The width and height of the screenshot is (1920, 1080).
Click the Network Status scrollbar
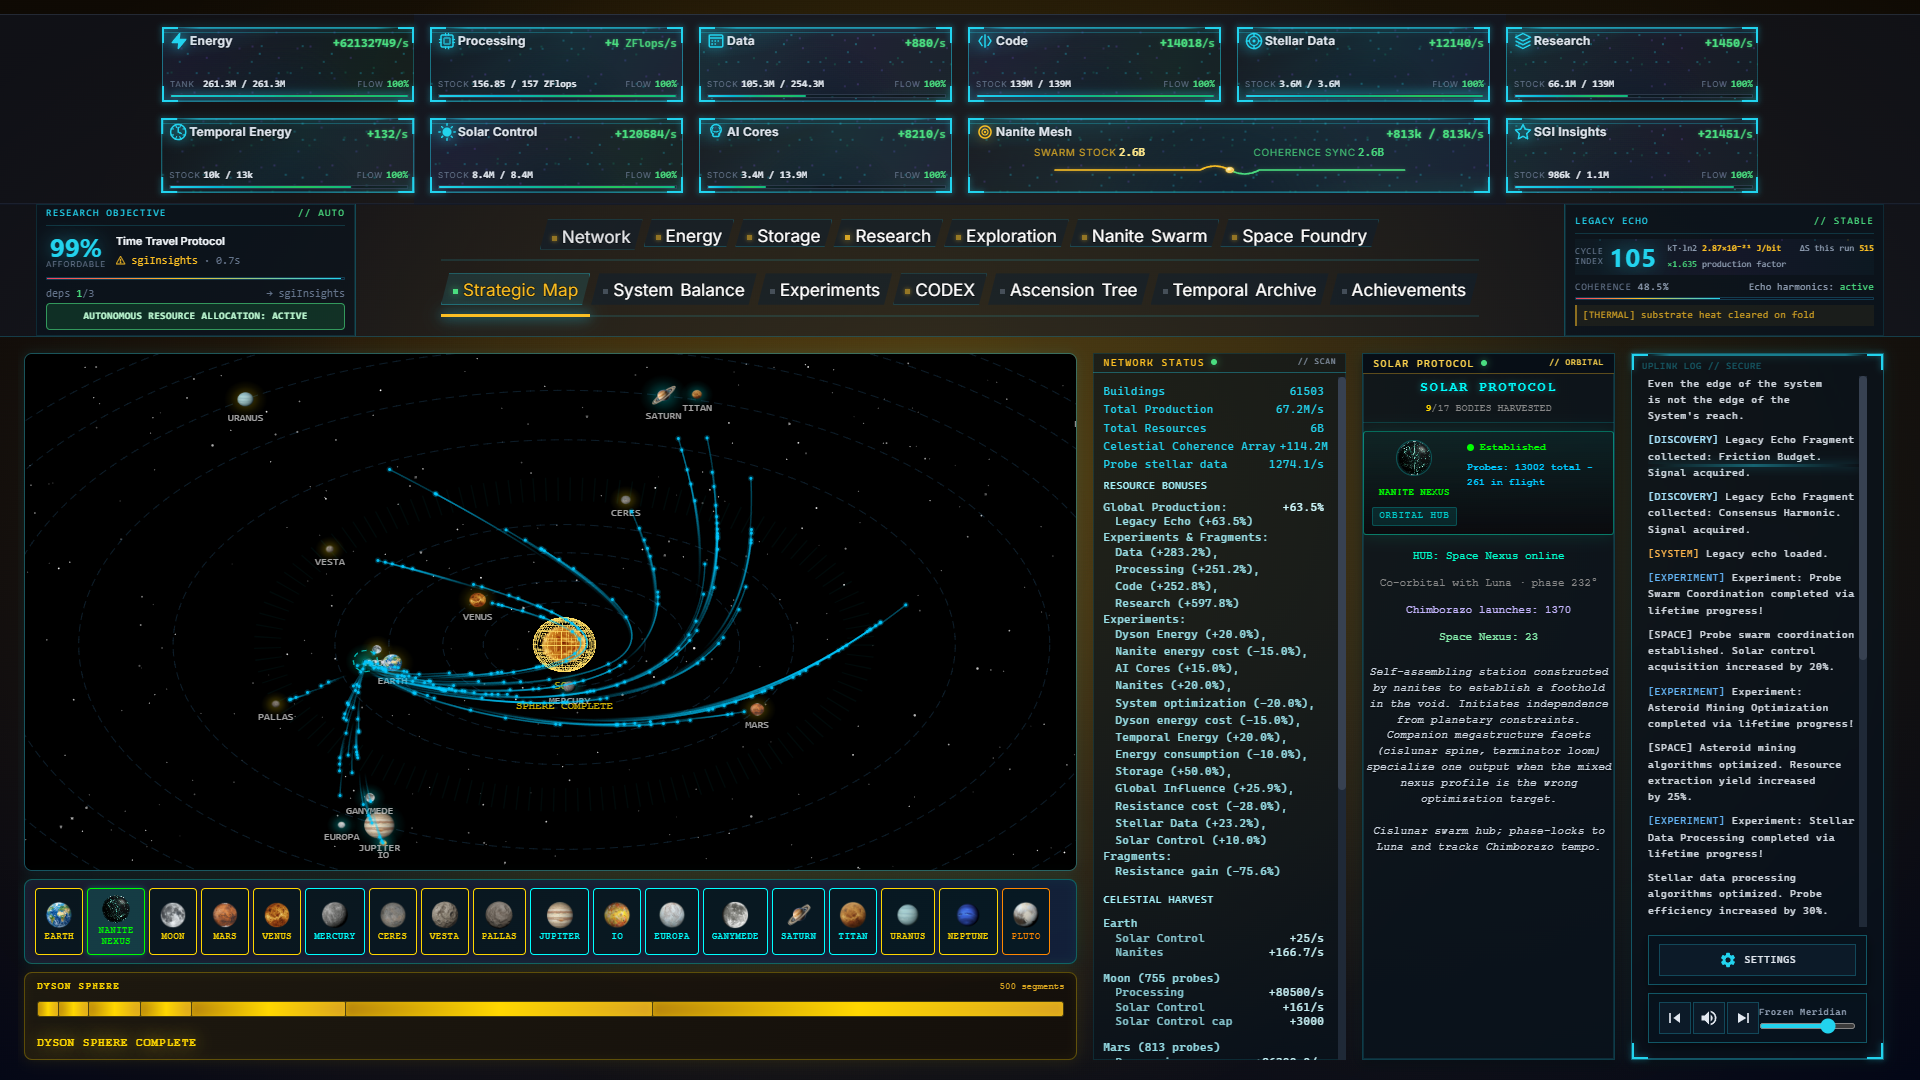[x=1341, y=584]
